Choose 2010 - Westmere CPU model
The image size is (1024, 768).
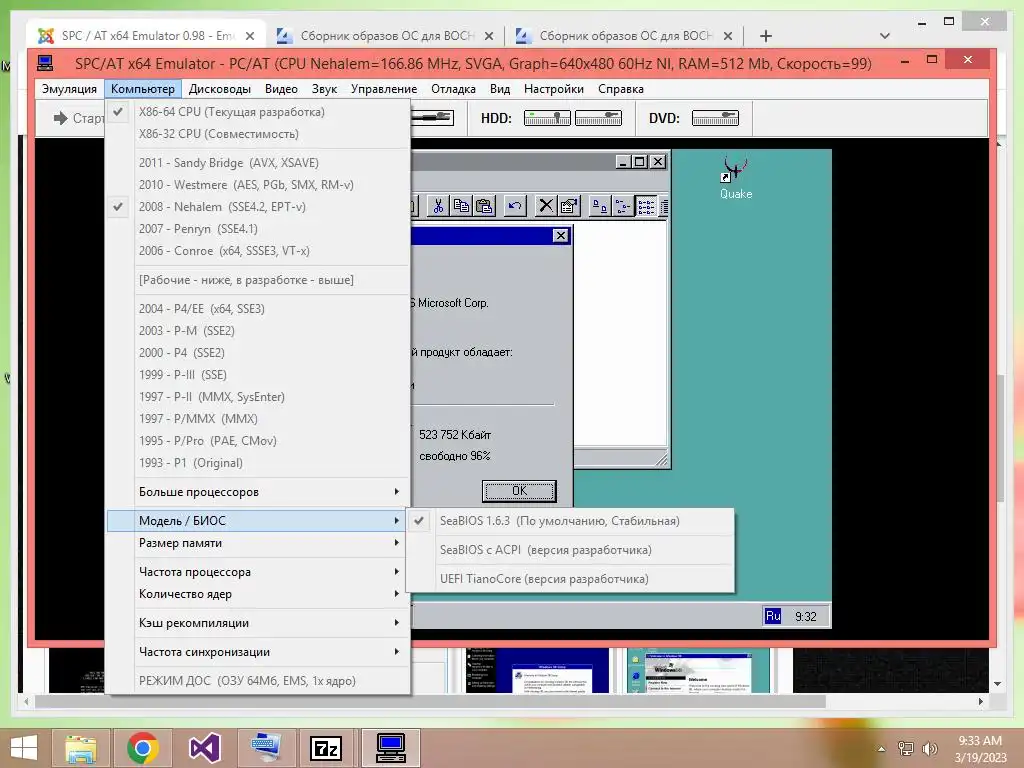coord(258,185)
